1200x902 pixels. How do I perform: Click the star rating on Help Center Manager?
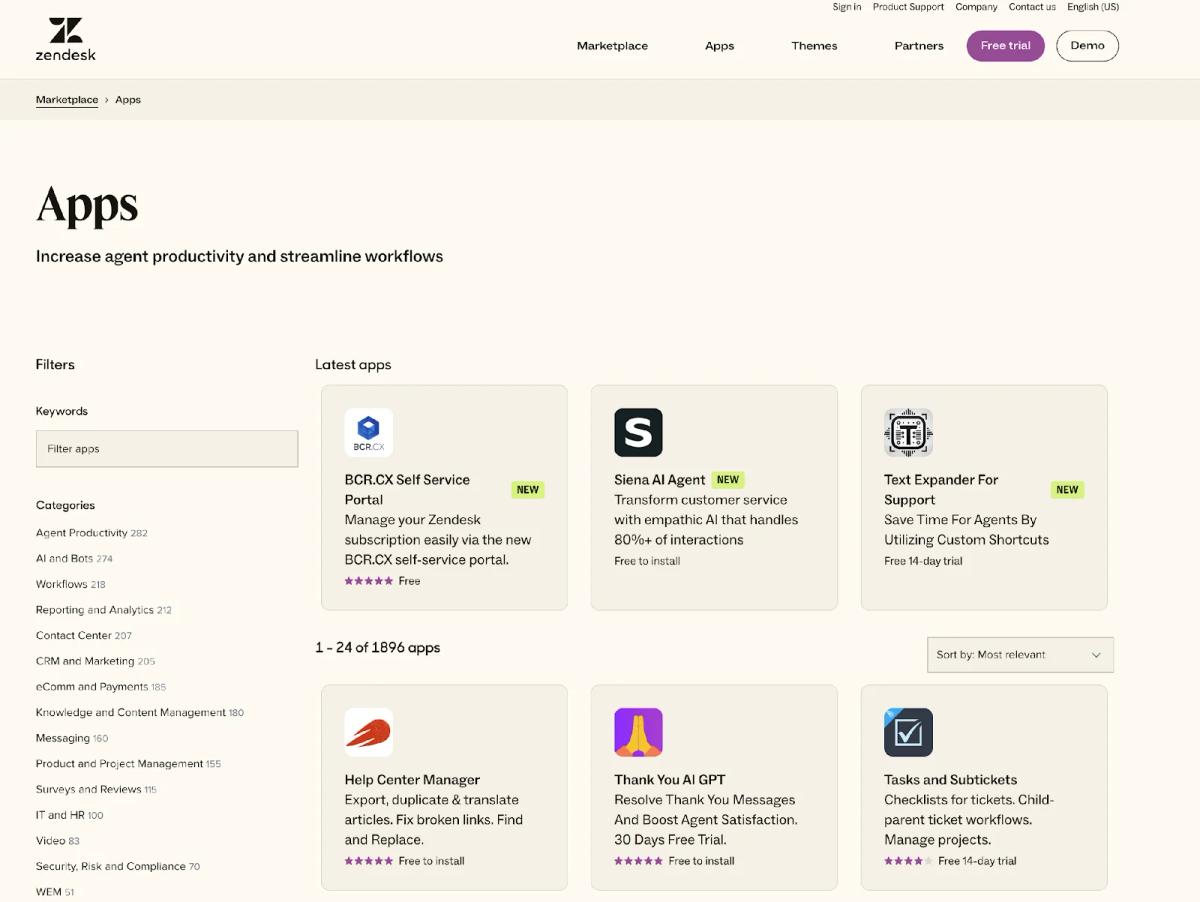click(369, 861)
